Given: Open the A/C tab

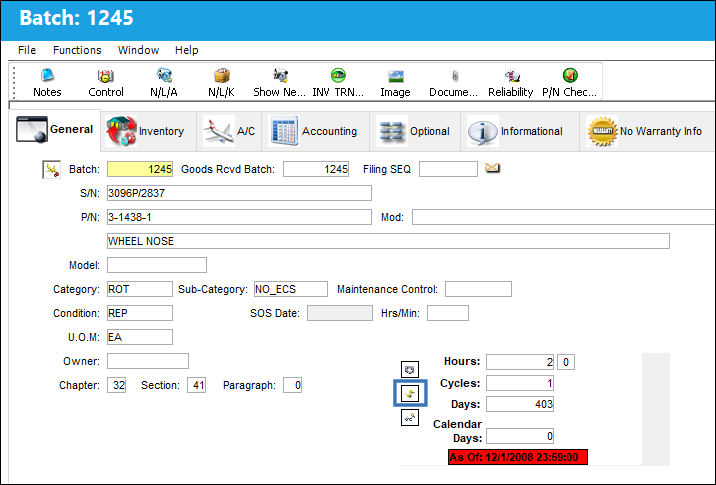Looking at the screenshot, I should click(x=229, y=131).
